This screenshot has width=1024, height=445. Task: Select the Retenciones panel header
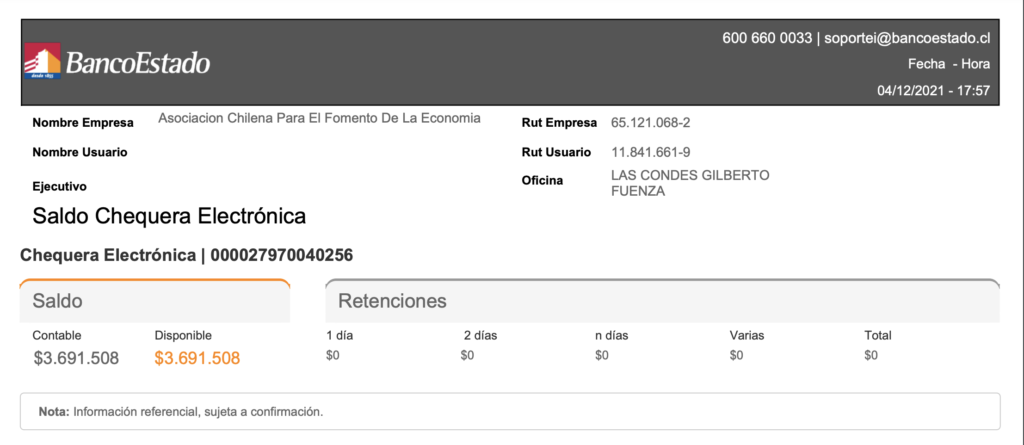point(662,301)
